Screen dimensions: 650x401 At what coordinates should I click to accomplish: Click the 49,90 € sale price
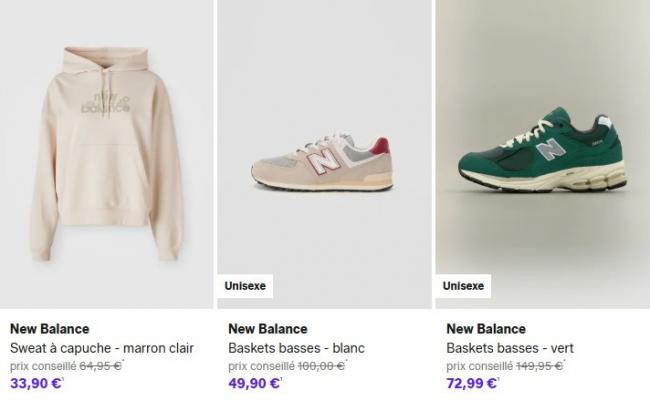254,383
